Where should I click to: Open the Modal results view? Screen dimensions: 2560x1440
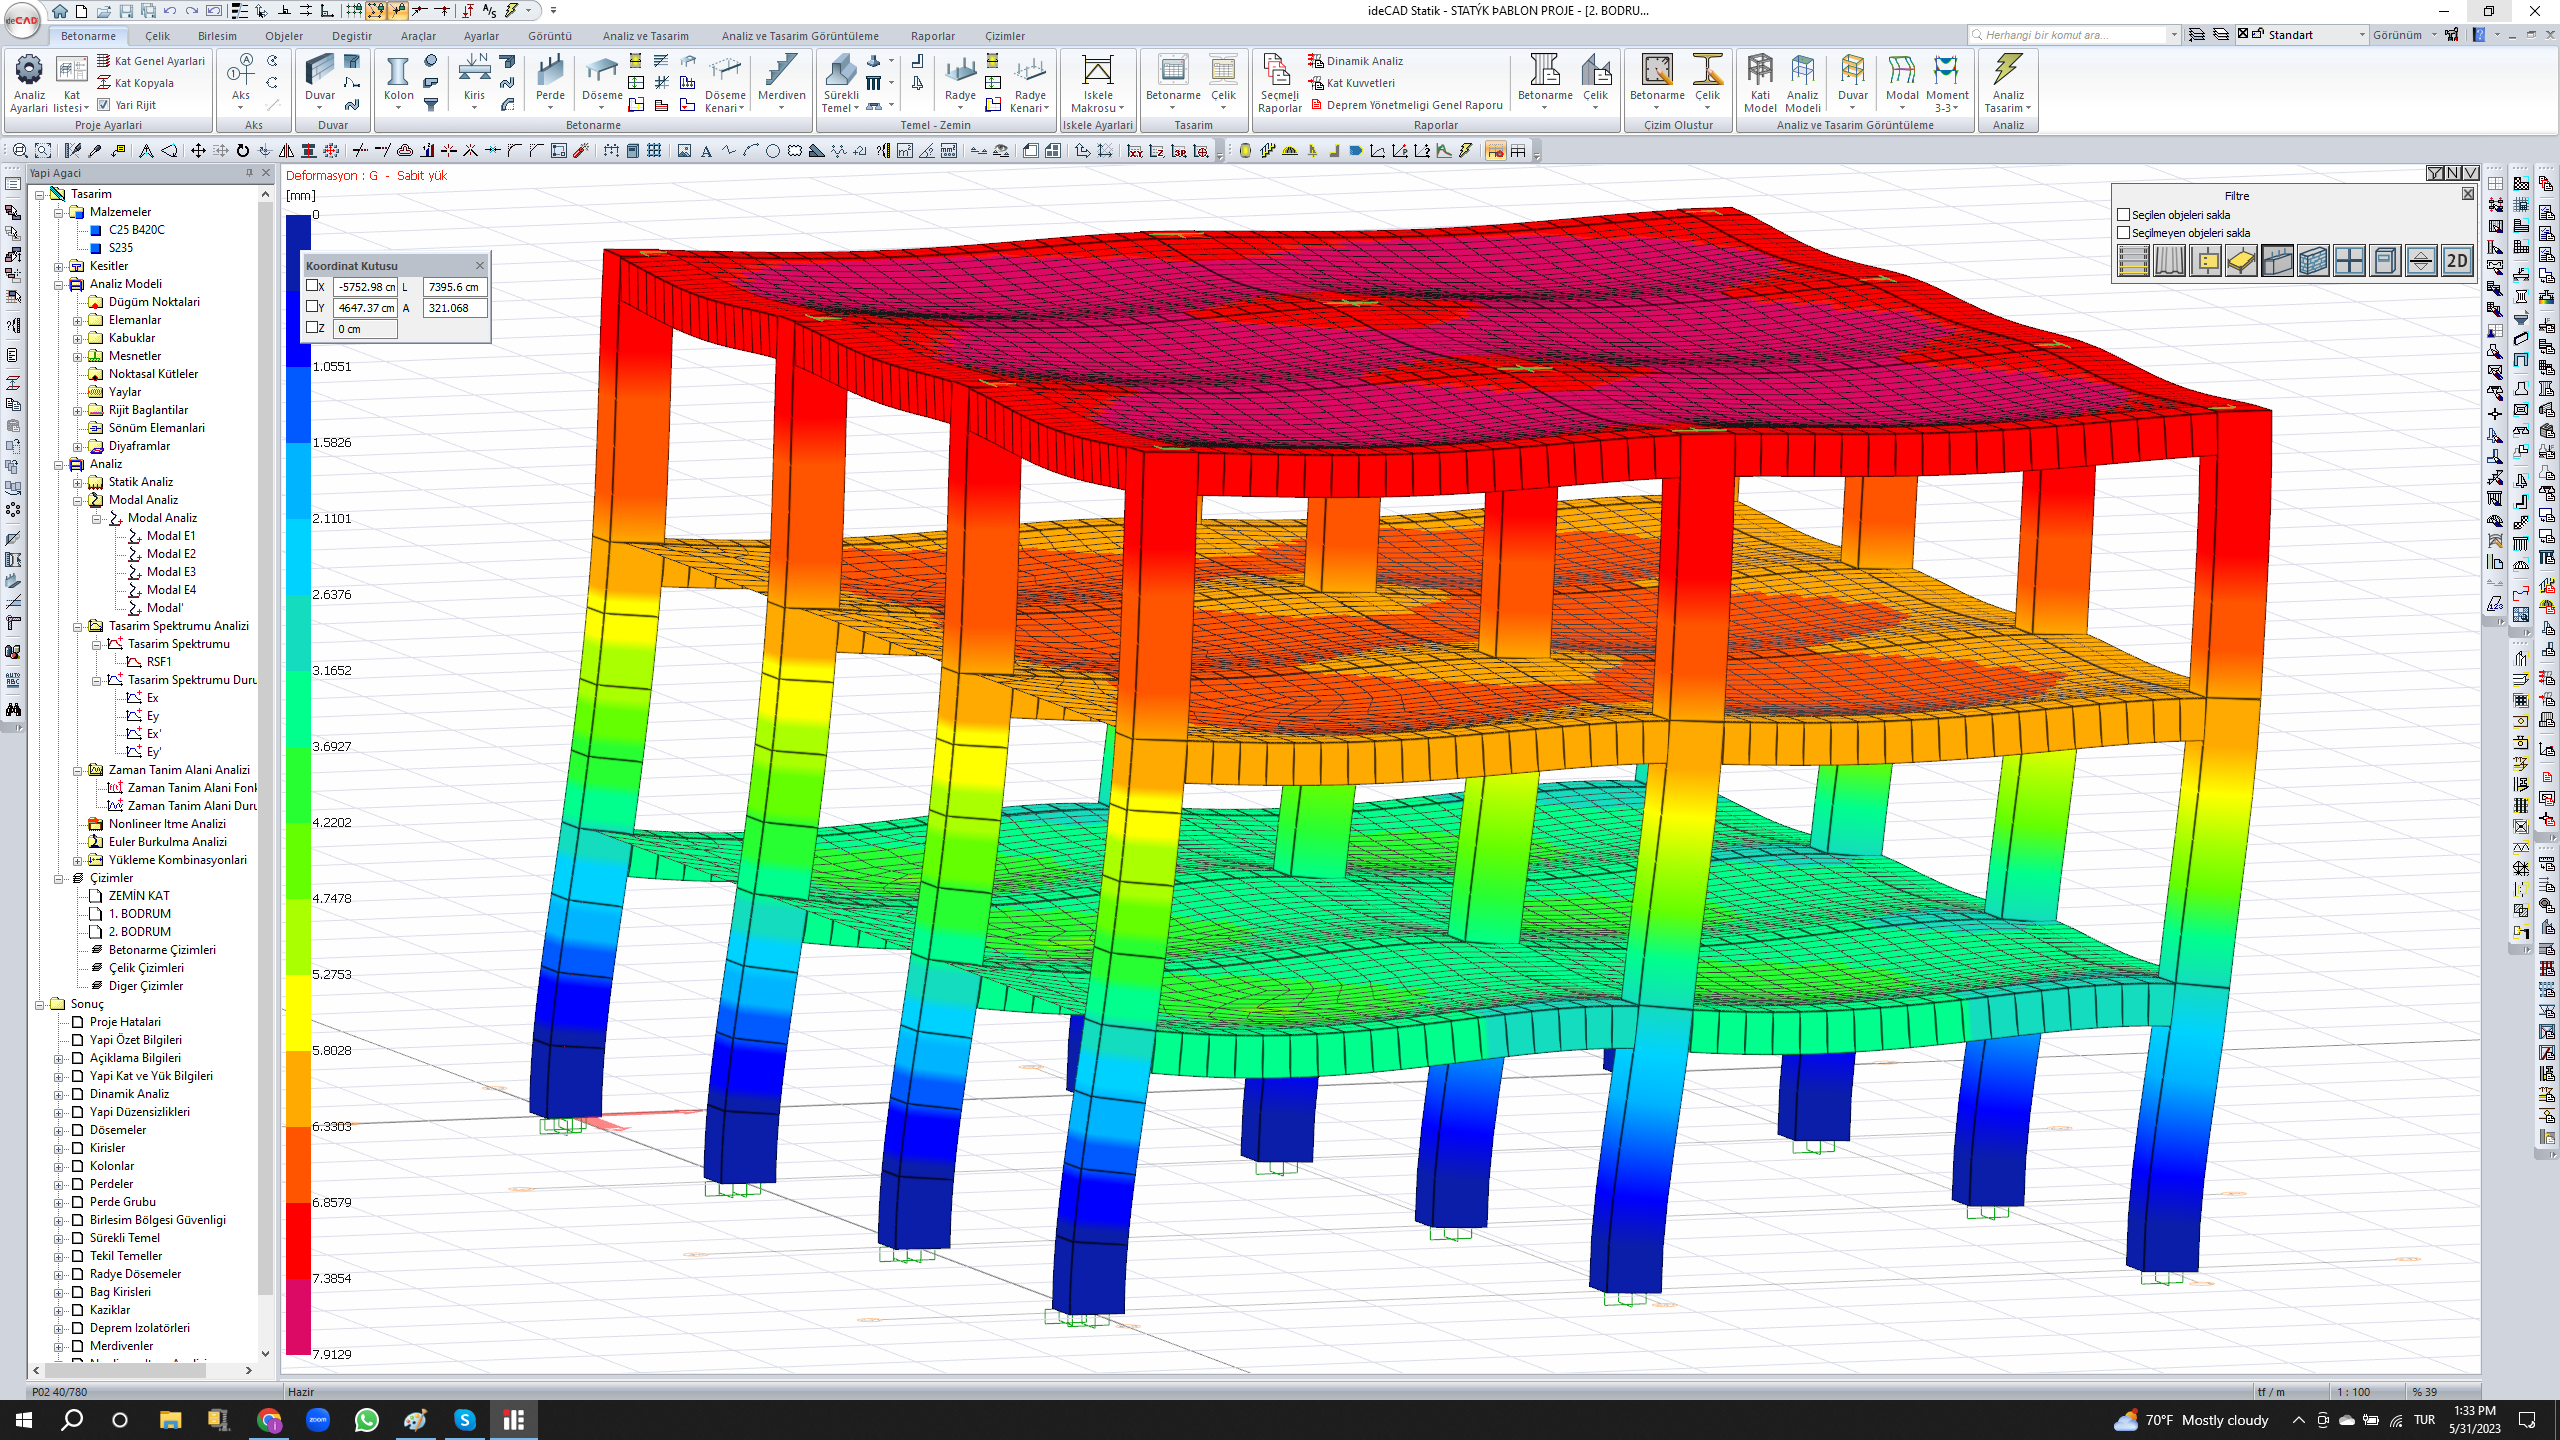[1902, 80]
